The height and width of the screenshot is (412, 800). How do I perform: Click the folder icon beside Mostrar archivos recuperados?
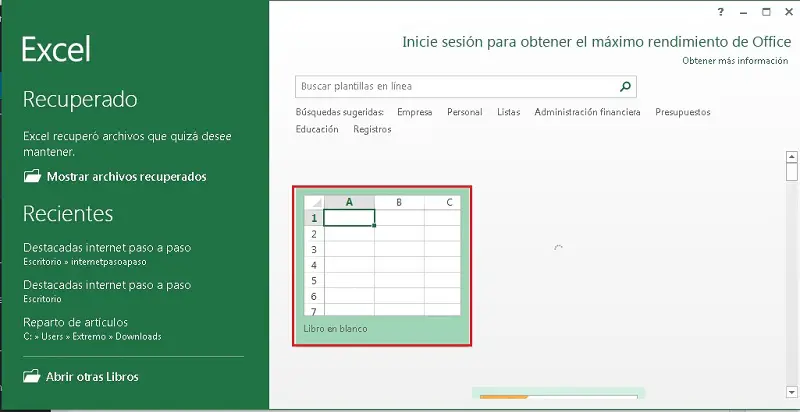coord(32,176)
